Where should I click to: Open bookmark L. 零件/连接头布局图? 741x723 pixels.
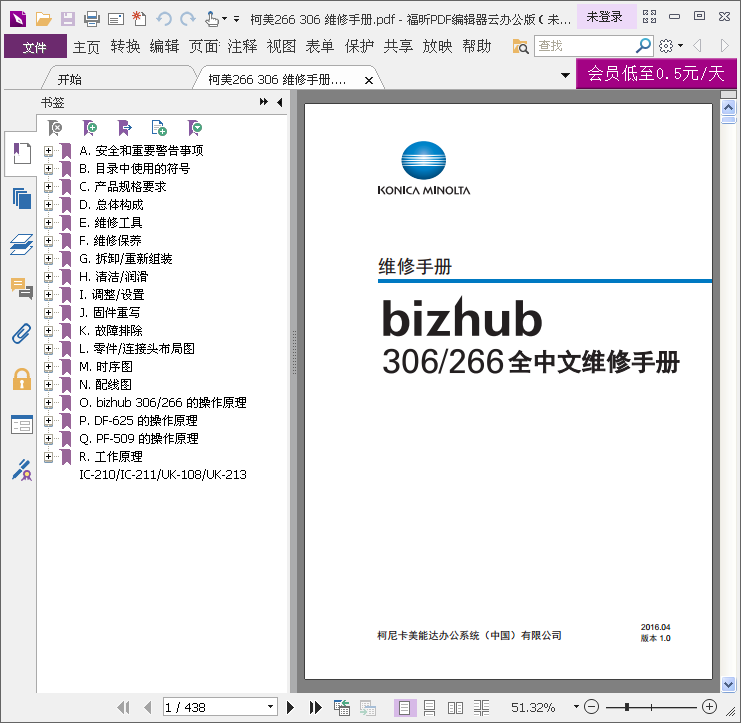[x=137, y=349]
